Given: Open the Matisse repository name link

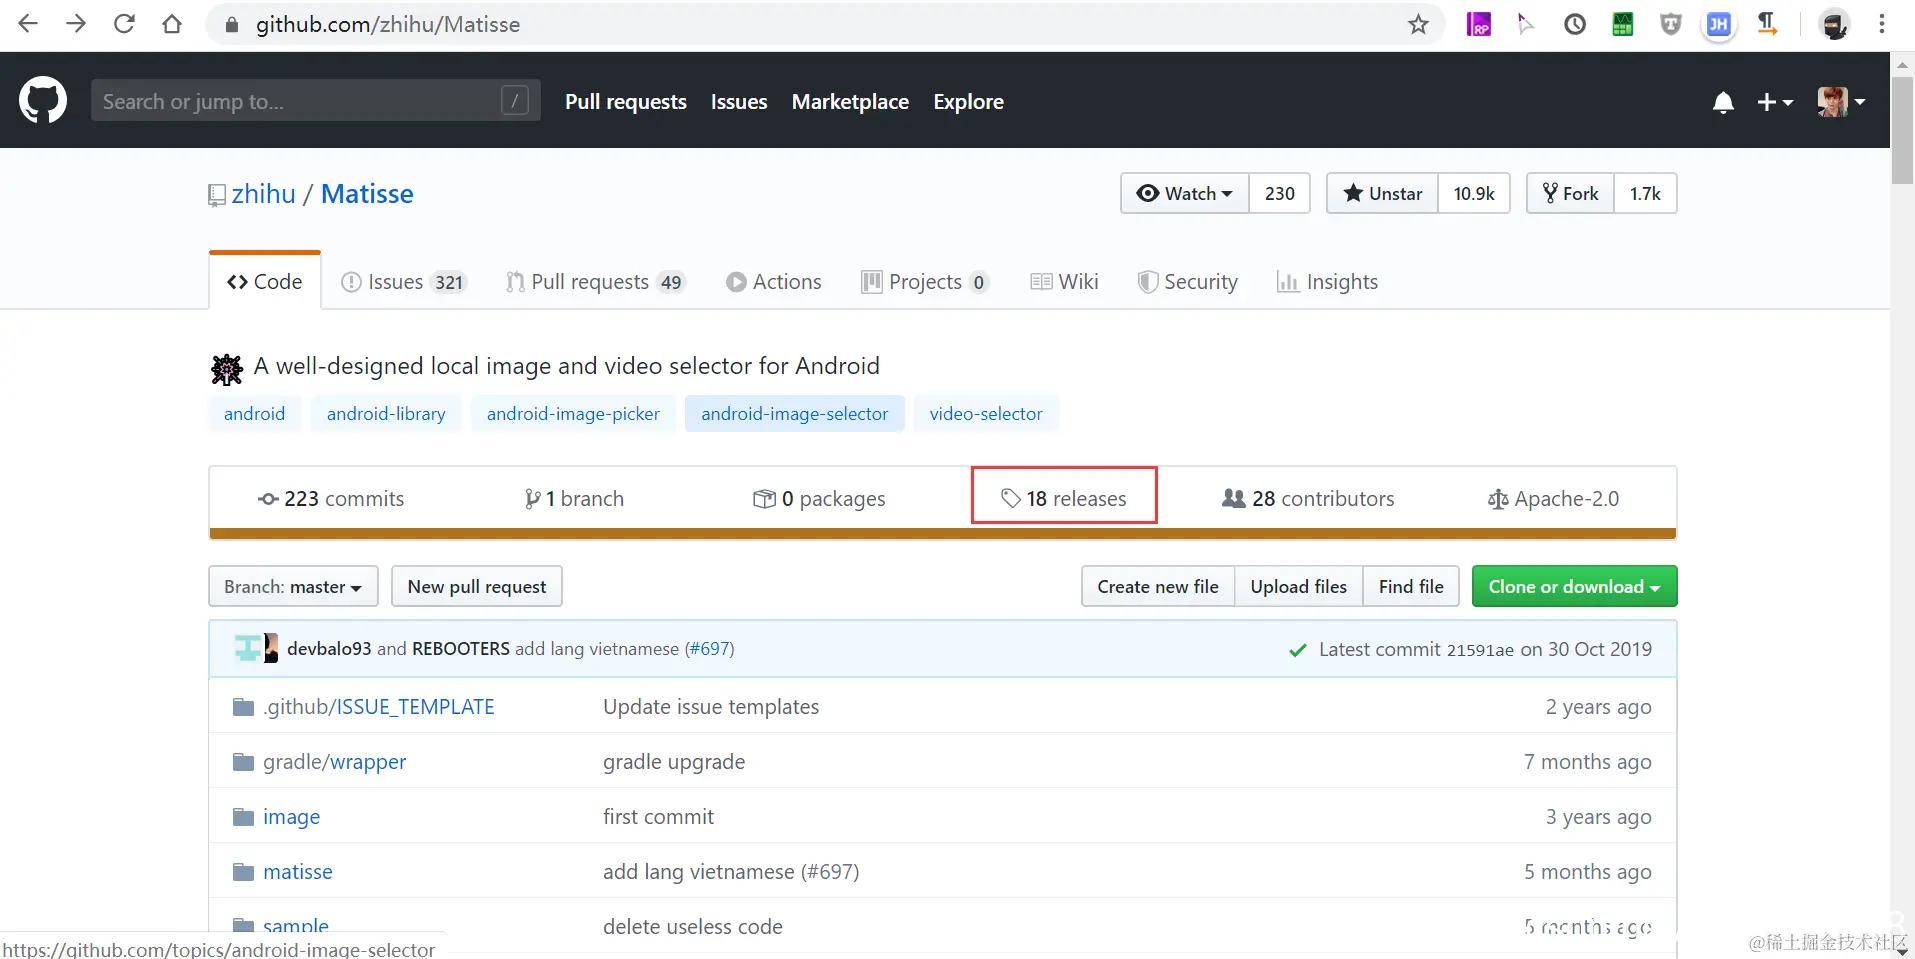Looking at the screenshot, I should click(367, 194).
